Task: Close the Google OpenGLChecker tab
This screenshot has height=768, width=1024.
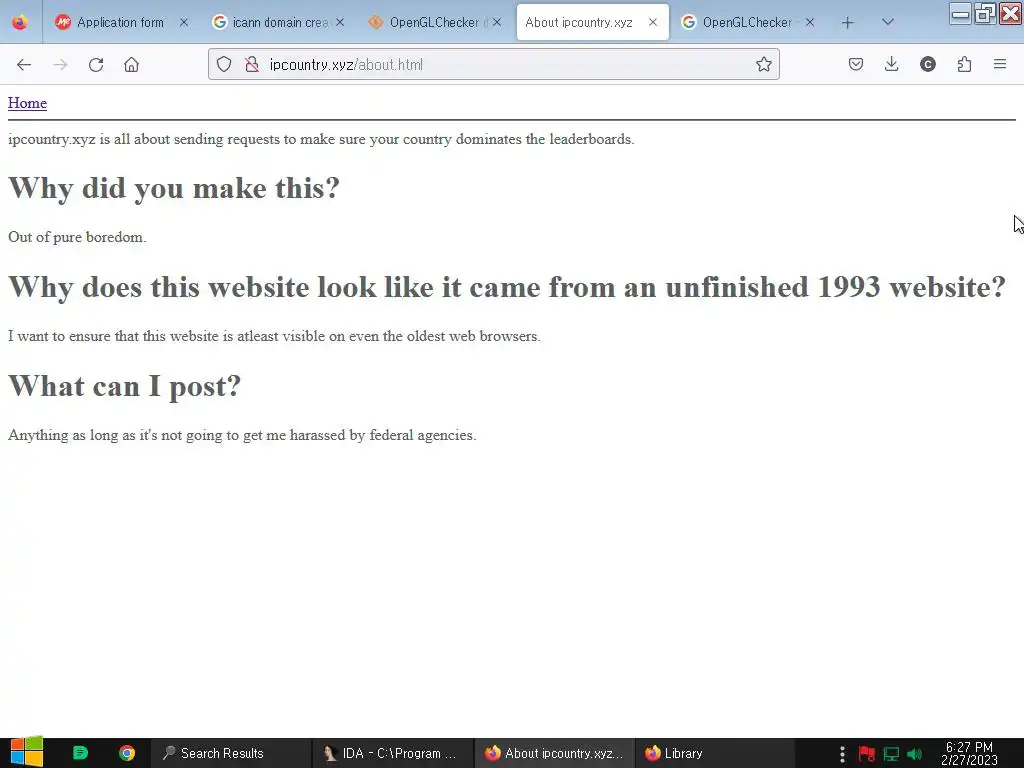Action: point(810,22)
